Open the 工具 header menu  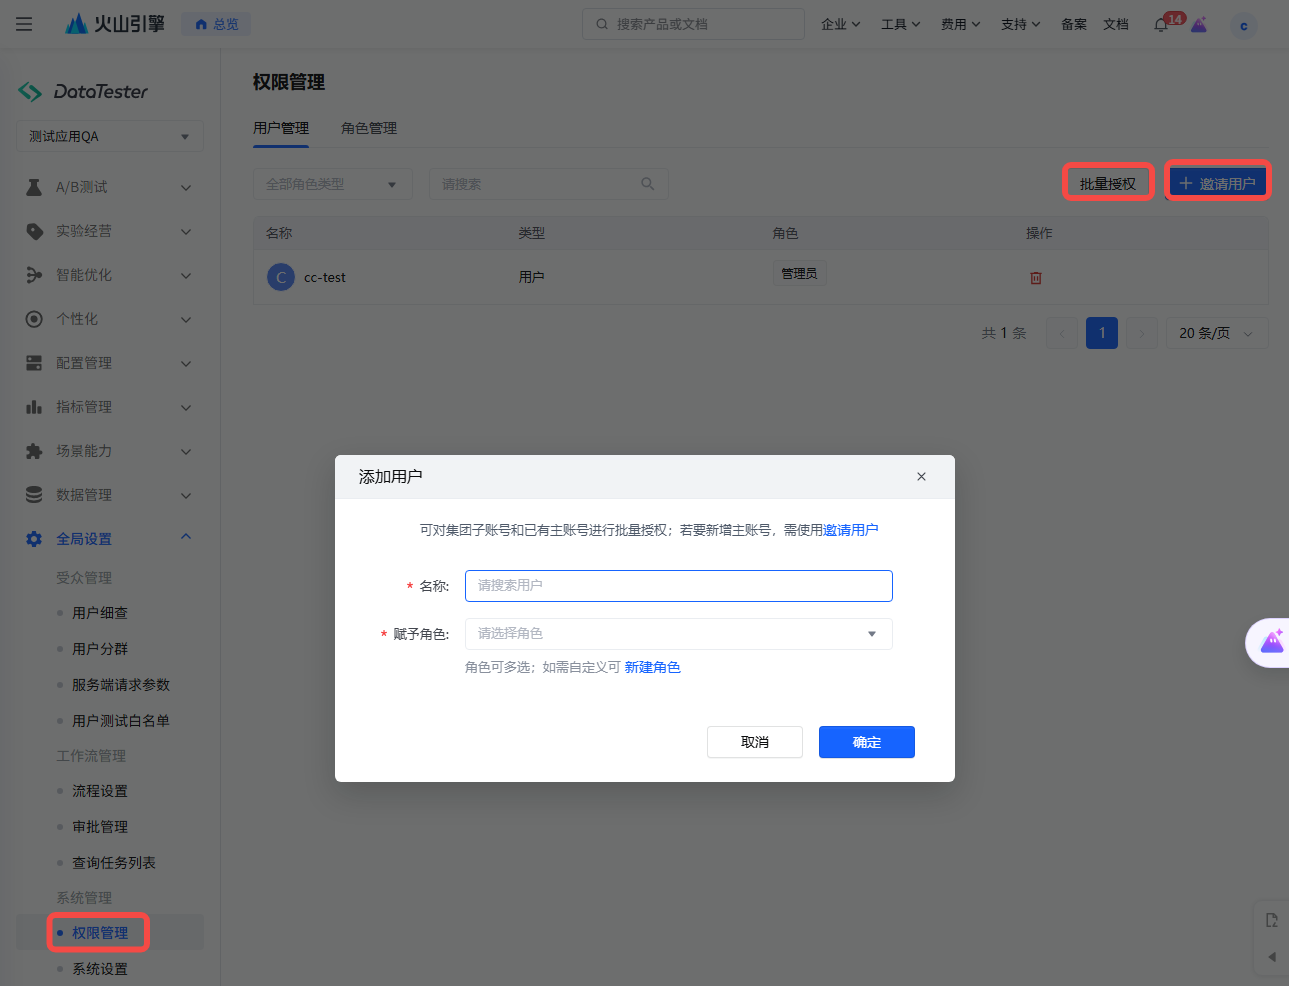tap(900, 24)
